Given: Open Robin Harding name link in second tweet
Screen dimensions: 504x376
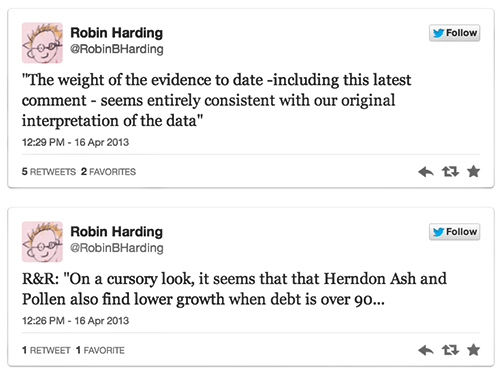Looking at the screenshot, I should [117, 231].
